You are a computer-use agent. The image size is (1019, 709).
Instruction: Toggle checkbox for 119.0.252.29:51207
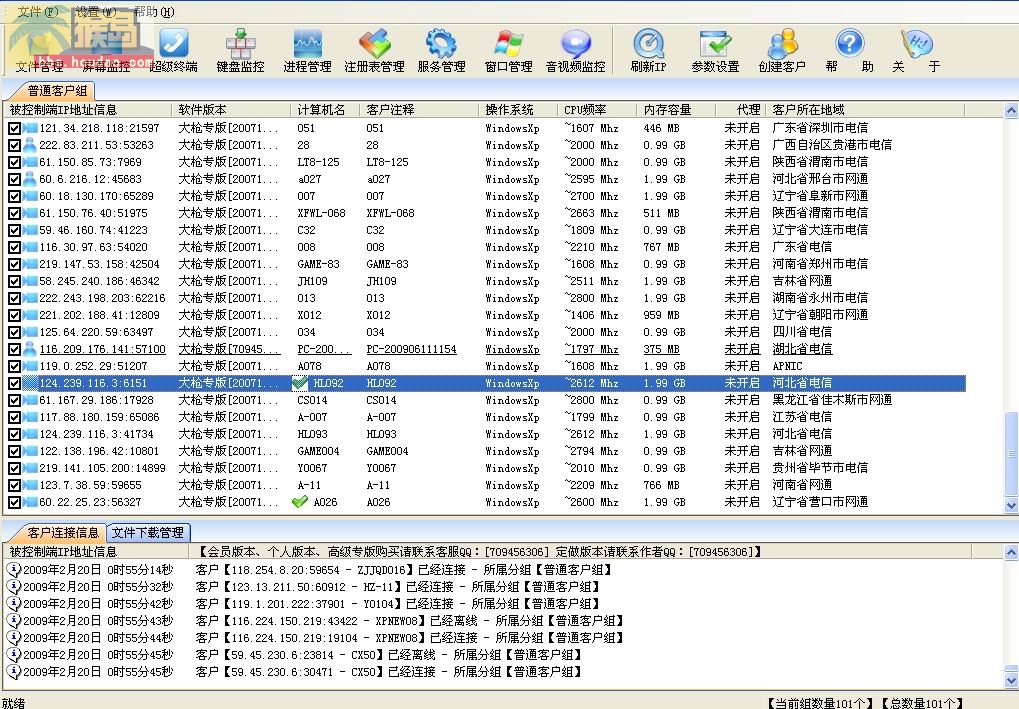[x=14, y=367]
